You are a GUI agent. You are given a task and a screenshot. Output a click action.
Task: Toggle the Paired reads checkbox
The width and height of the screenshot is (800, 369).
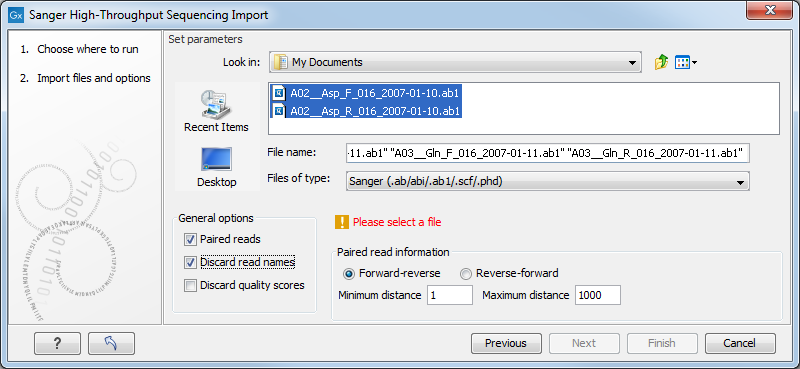click(190, 239)
